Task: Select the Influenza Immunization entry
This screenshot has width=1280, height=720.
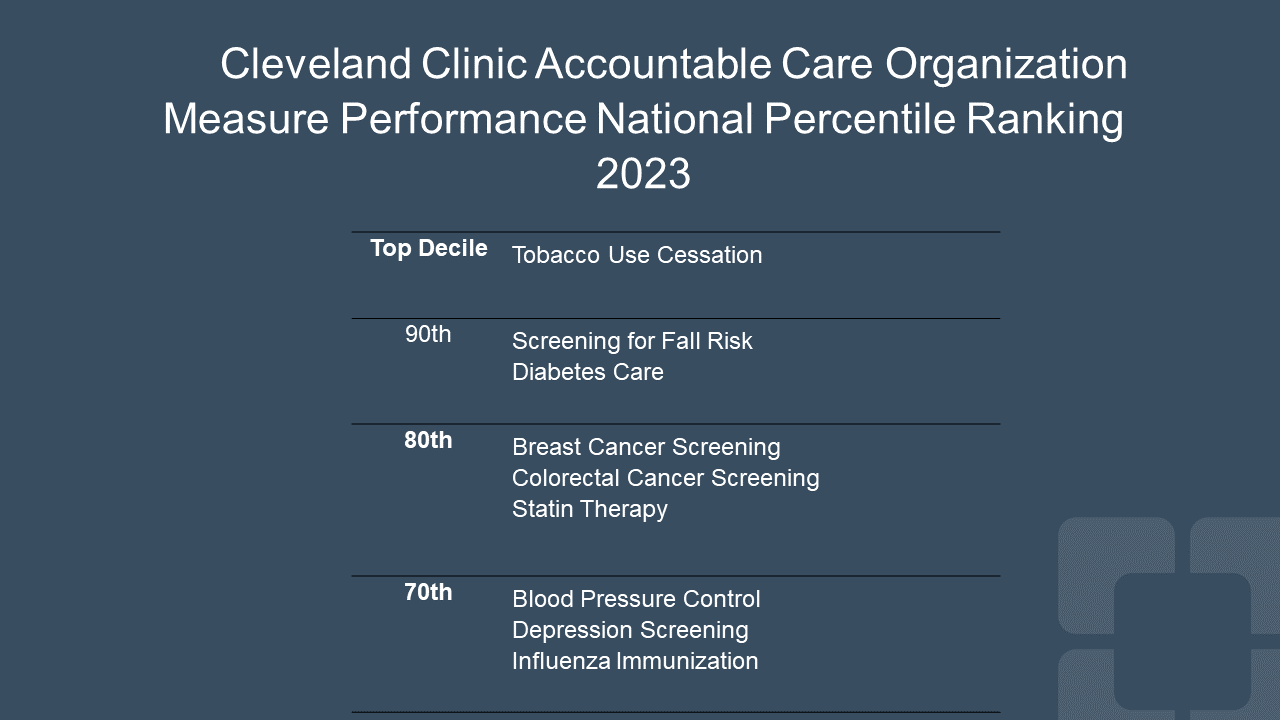Action: click(635, 661)
